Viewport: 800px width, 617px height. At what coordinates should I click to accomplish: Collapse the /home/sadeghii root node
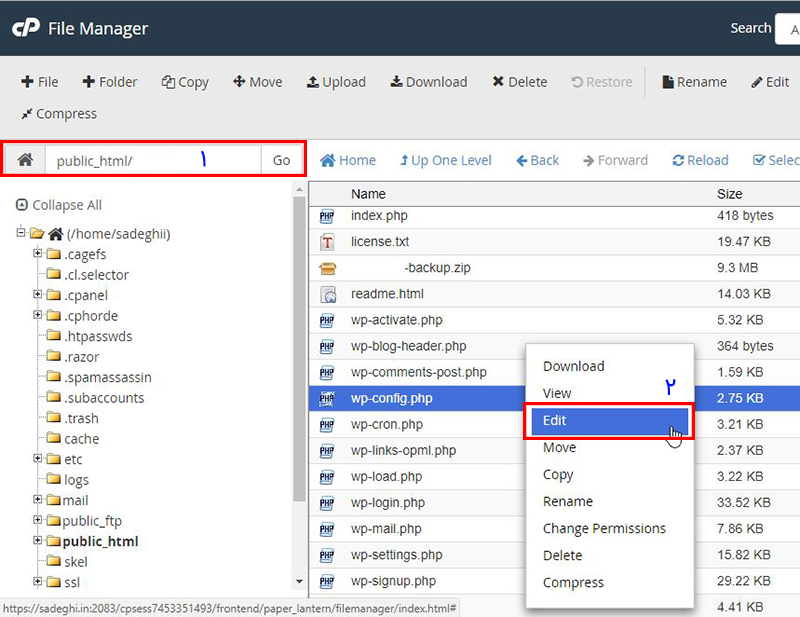coord(21,233)
